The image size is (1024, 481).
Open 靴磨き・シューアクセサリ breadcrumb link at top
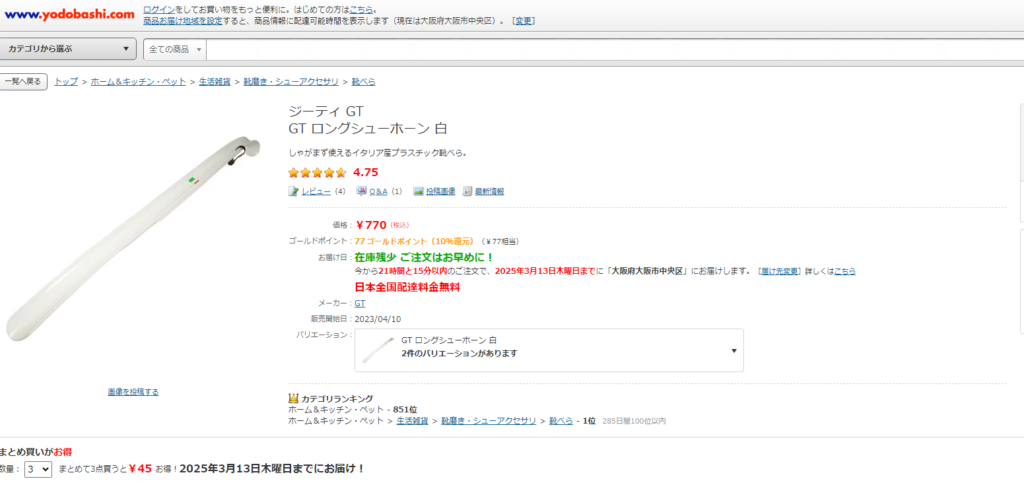click(x=291, y=82)
